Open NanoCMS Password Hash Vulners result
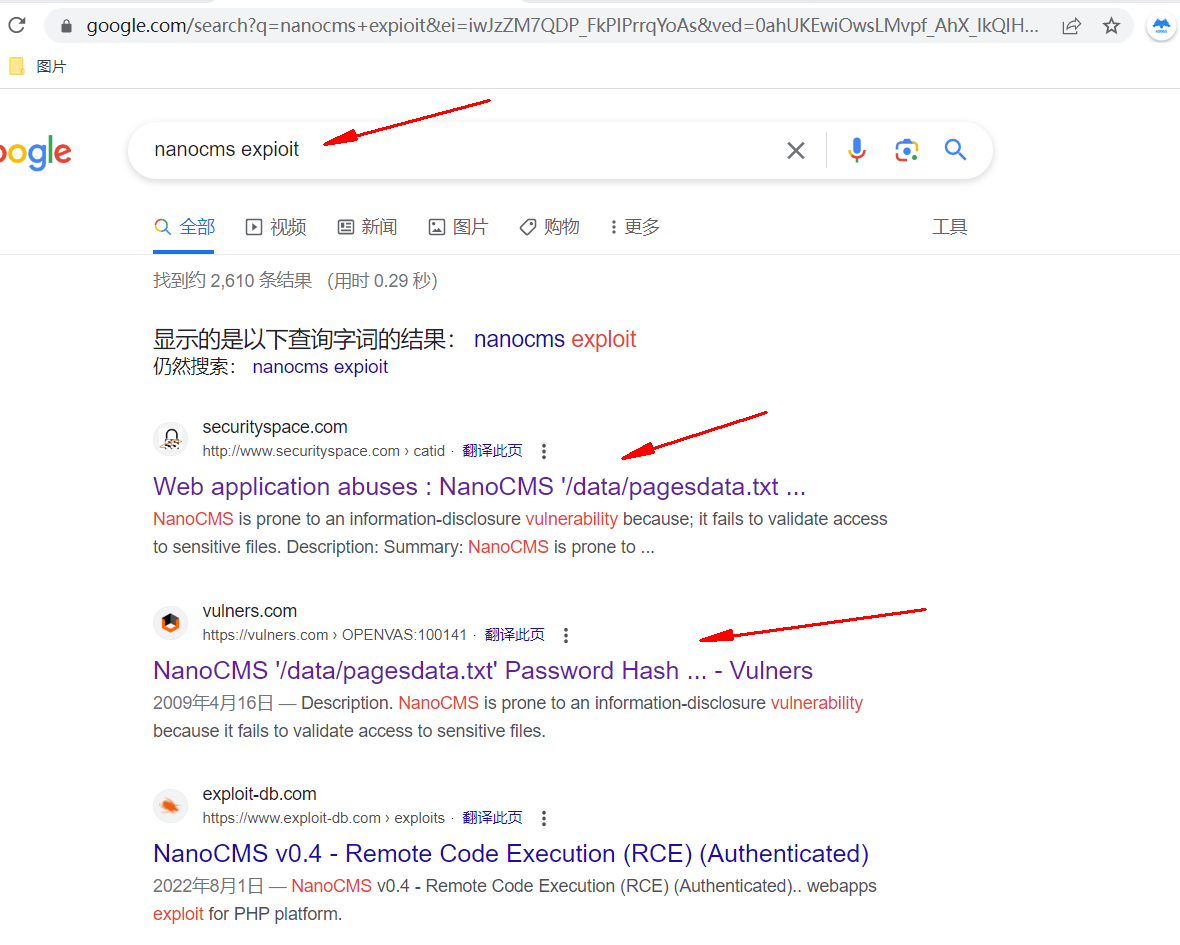Viewport: 1180px width, 945px height. click(x=482, y=670)
